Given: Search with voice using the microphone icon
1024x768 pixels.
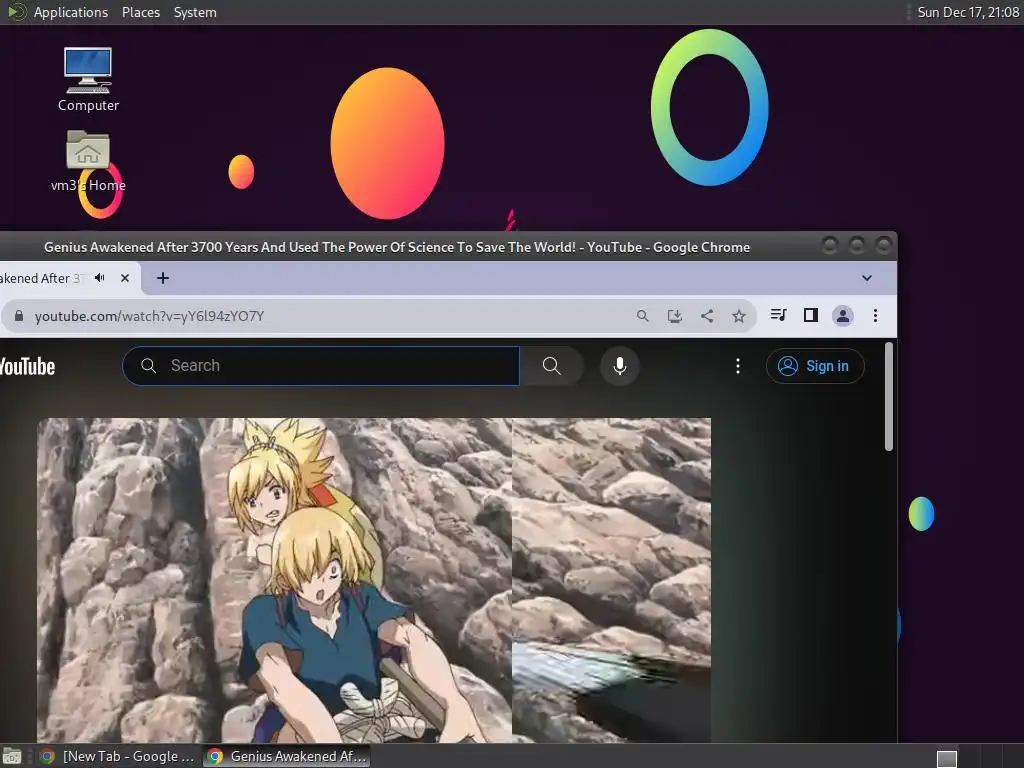Looking at the screenshot, I should point(620,366).
